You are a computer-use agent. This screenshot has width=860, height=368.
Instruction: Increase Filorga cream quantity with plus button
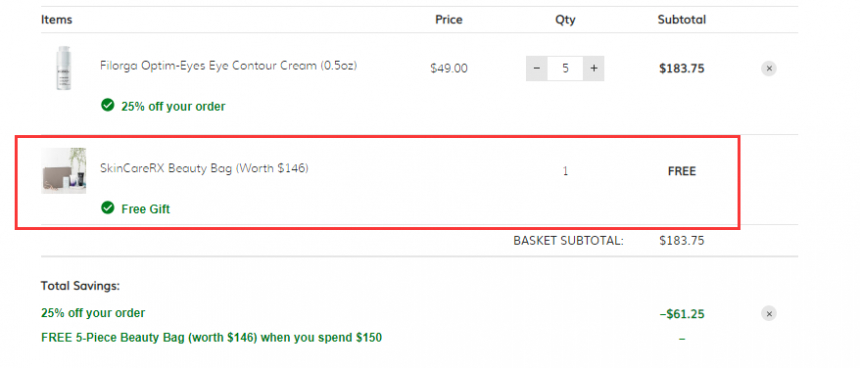click(x=593, y=69)
